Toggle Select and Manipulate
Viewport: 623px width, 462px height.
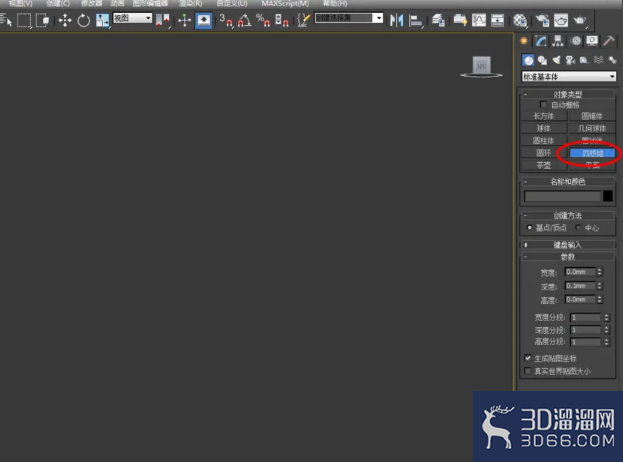click(x=184, y=20)
